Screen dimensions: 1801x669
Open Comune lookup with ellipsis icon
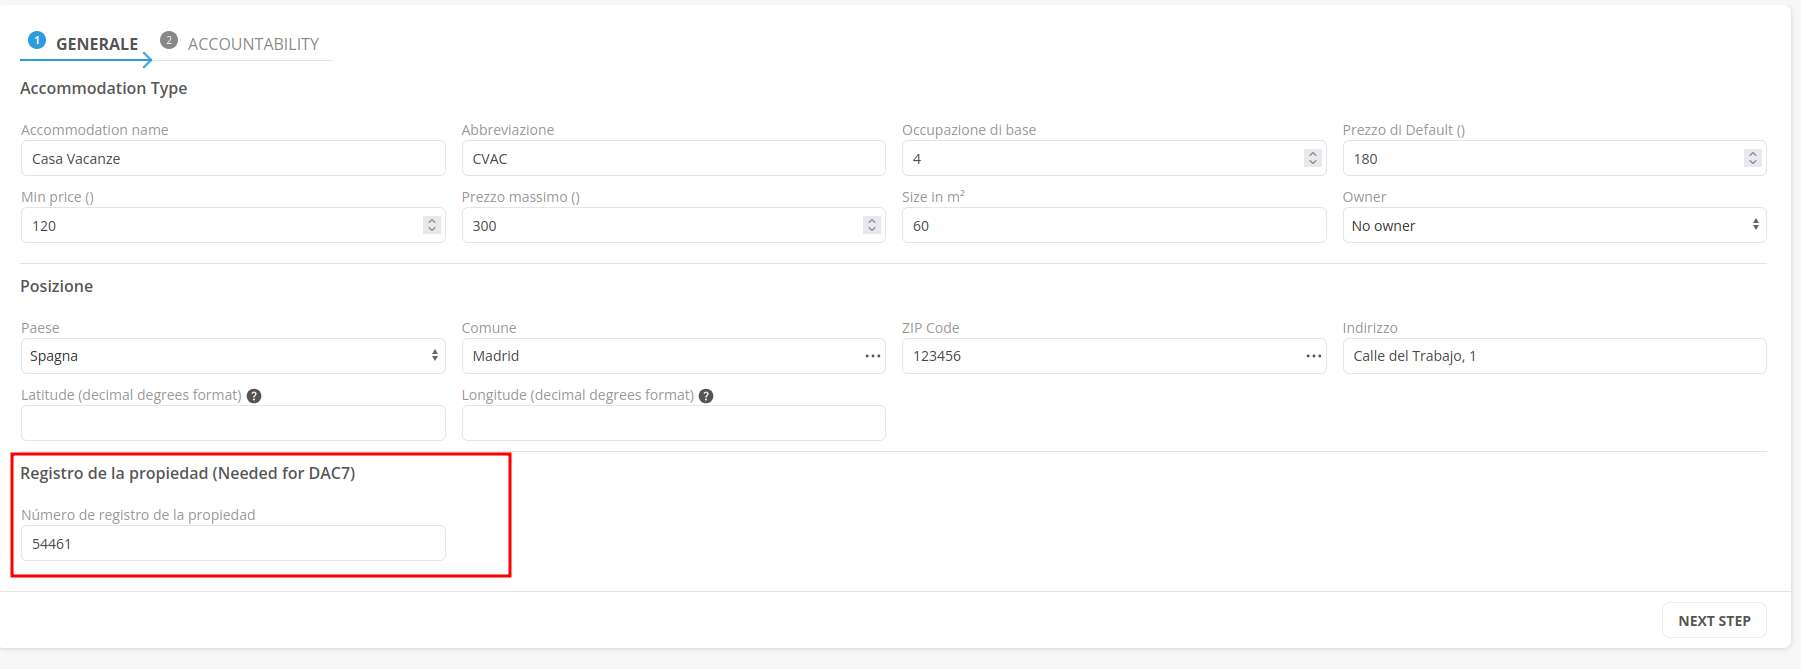(x=872, y=356)
